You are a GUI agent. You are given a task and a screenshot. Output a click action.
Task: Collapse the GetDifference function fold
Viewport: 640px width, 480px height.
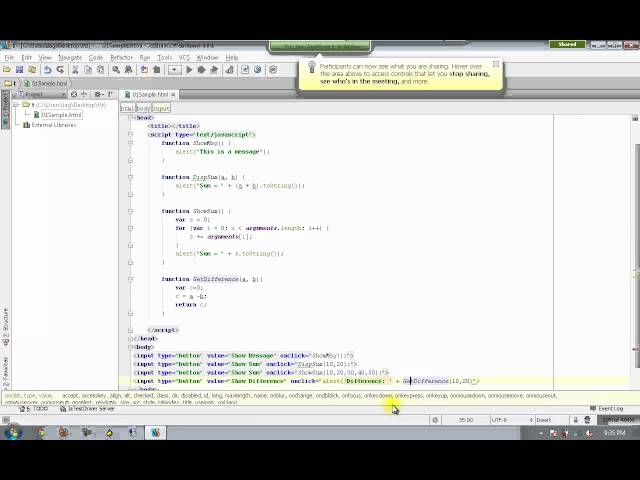tap(131, 279)
